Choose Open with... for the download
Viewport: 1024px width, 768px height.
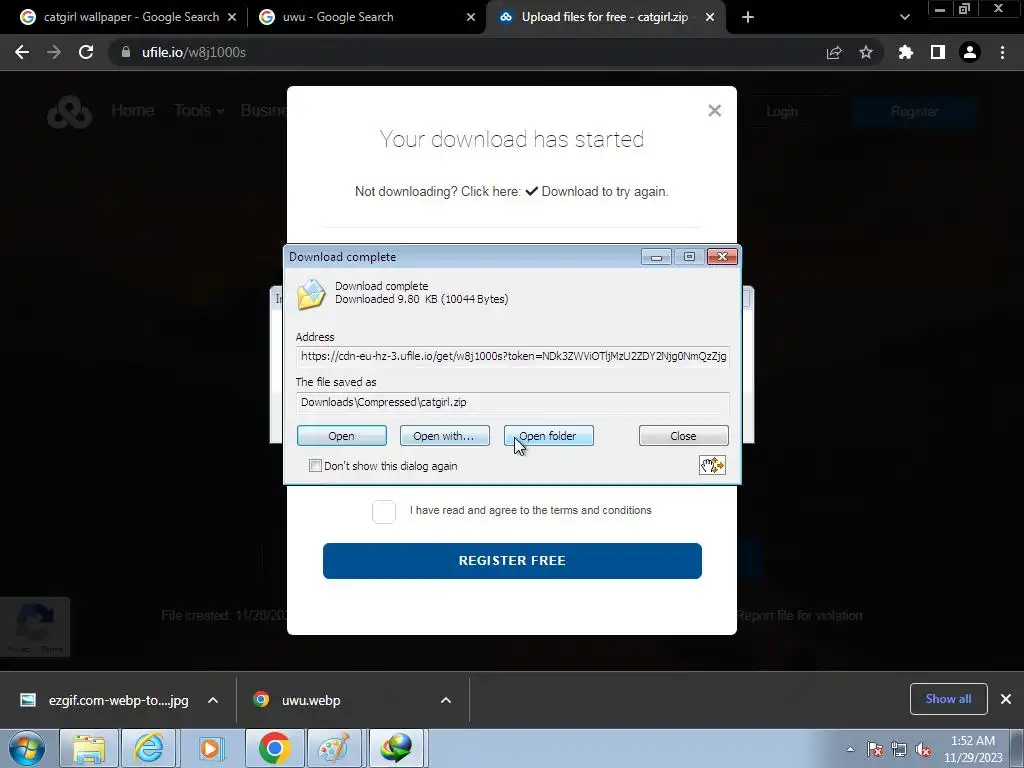click(x=444, y=436)
